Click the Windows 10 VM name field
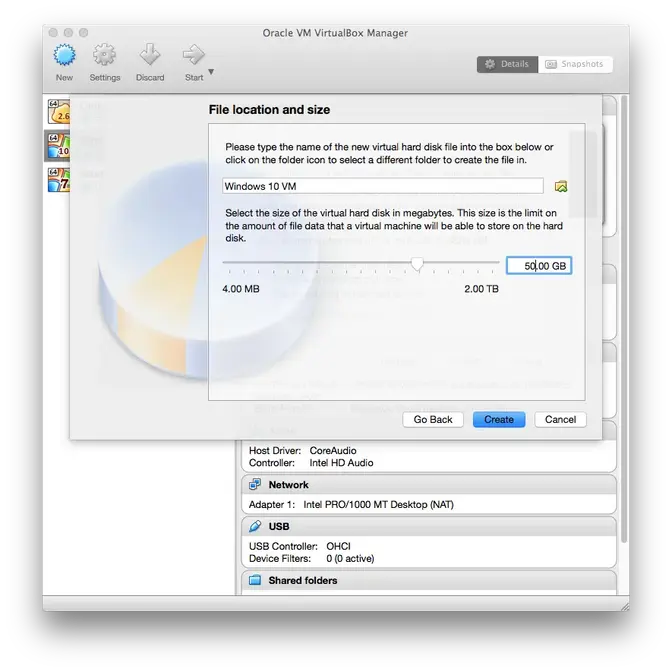The image size is (672, 672). click(x=383, y=186)
